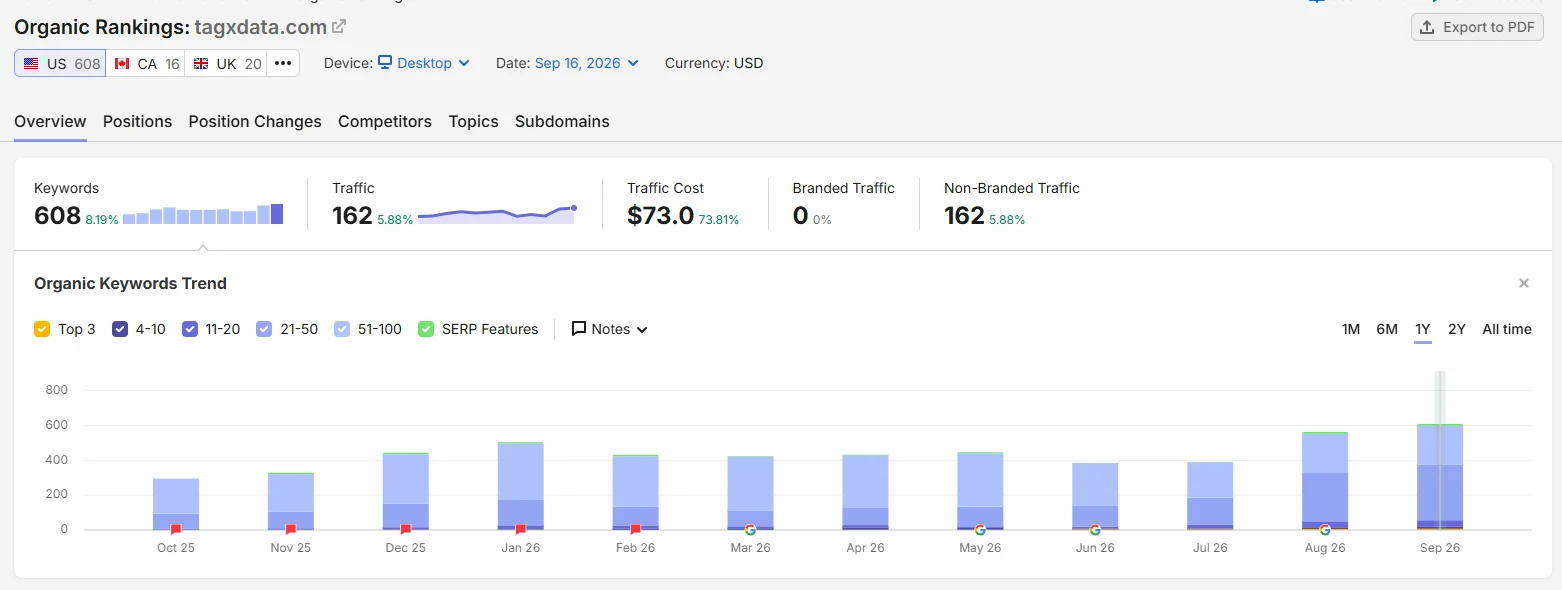
Task: Click the red flag marker under Dec 25
Action: click(406, 529)
